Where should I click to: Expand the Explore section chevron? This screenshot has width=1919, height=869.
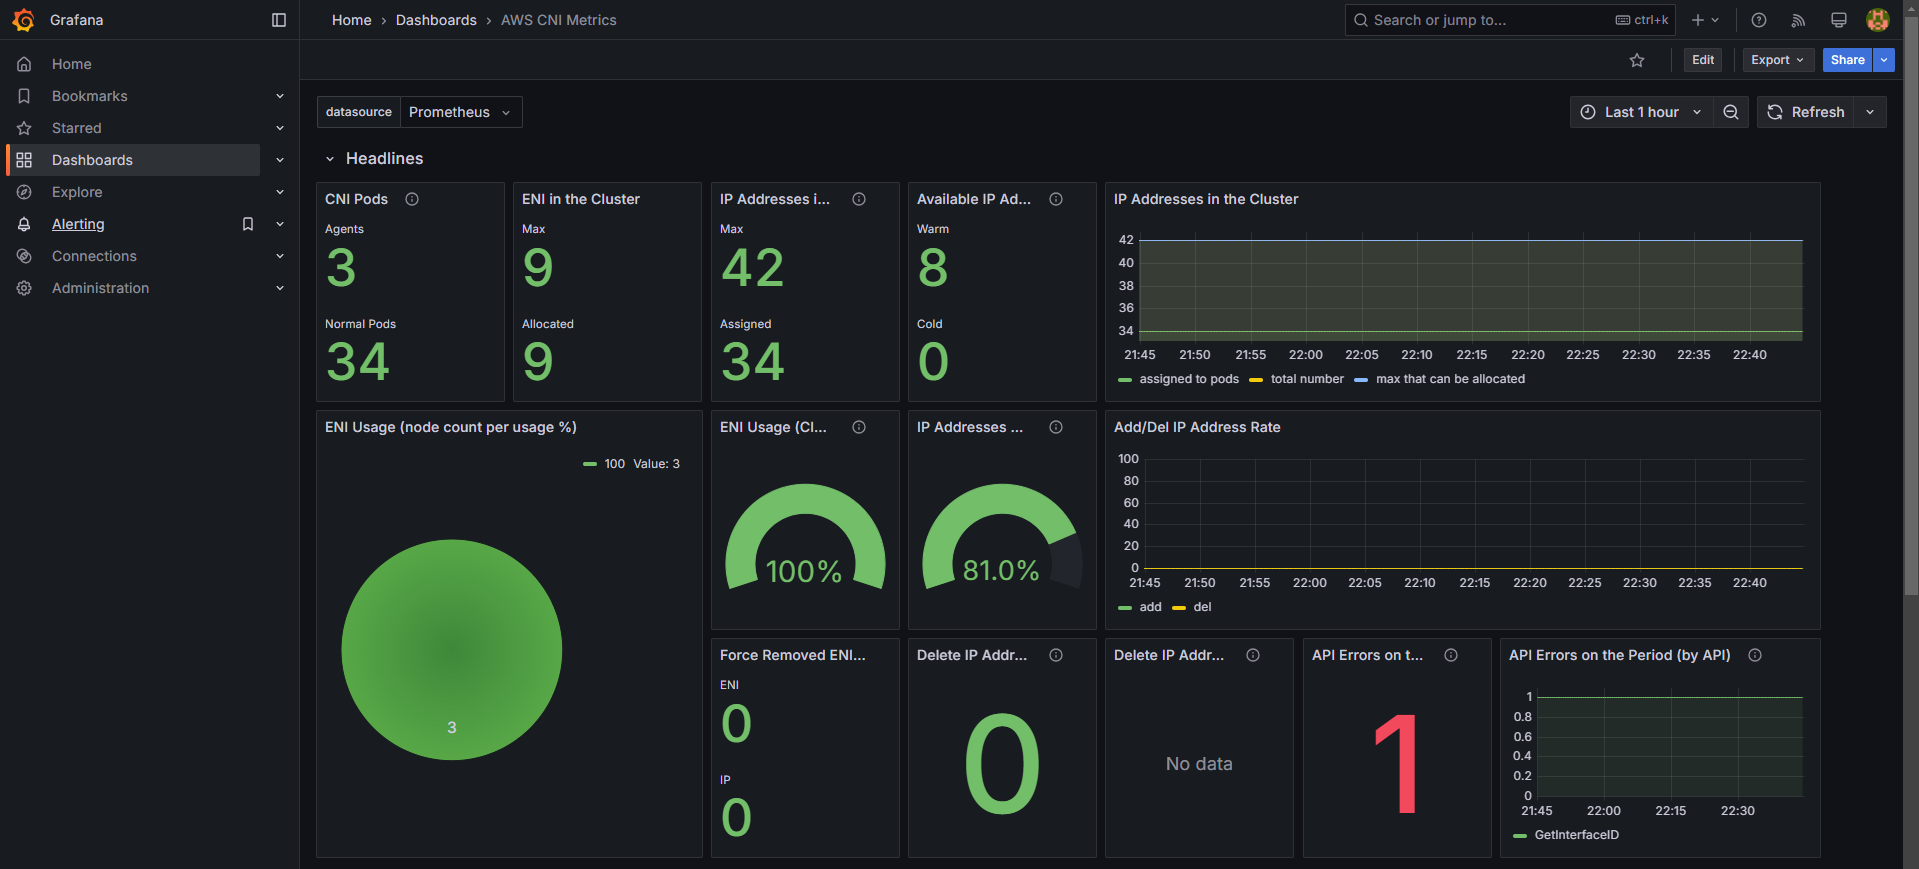[x=280, y=192]
